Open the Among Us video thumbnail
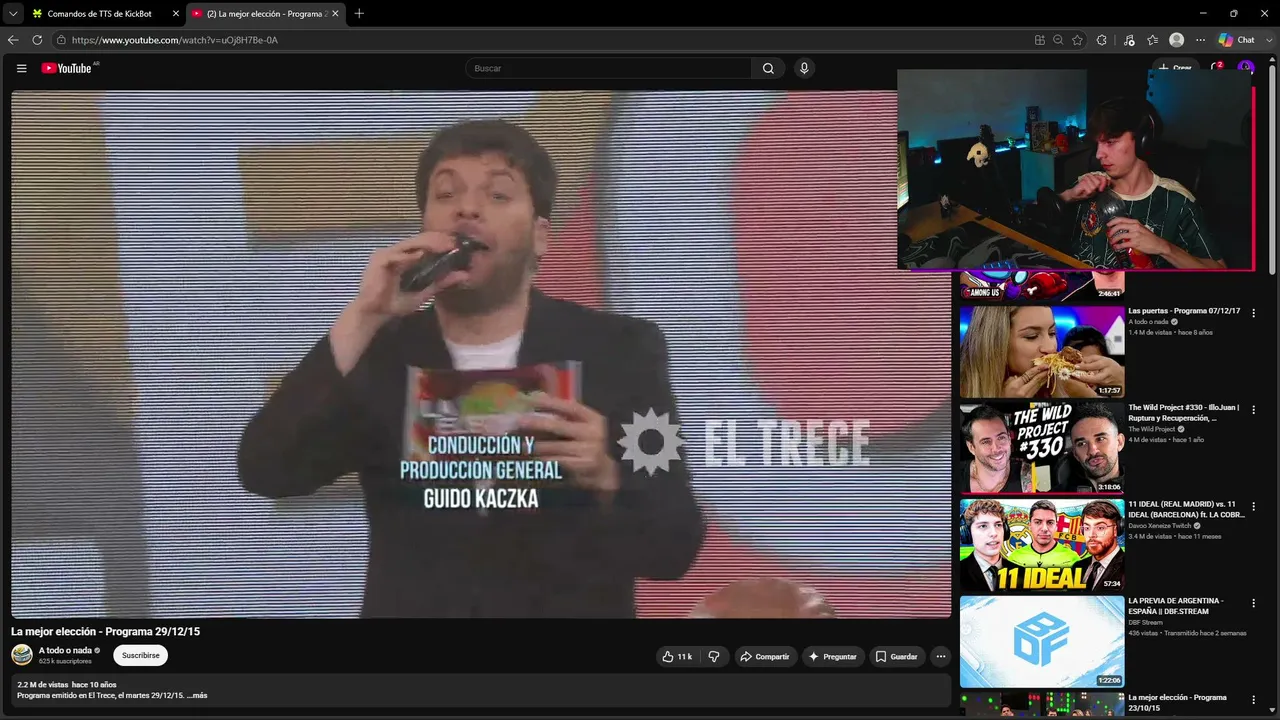This screenshot has width=1280, height=720. (1042, 286)
